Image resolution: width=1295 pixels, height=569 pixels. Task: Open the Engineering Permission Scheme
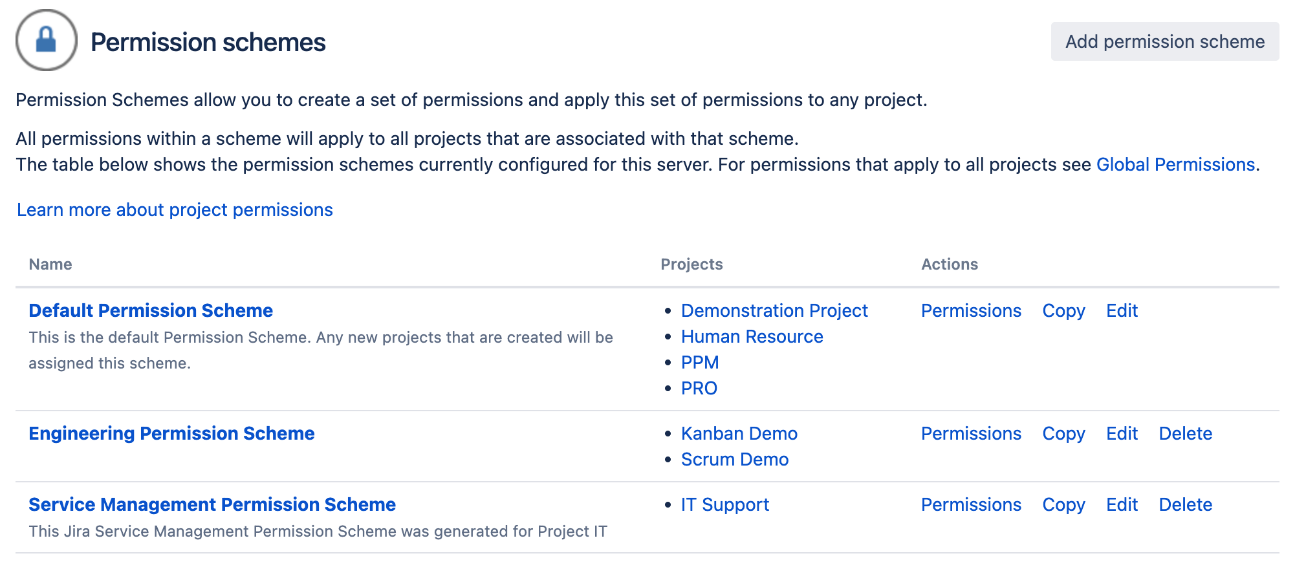point(172,434)
